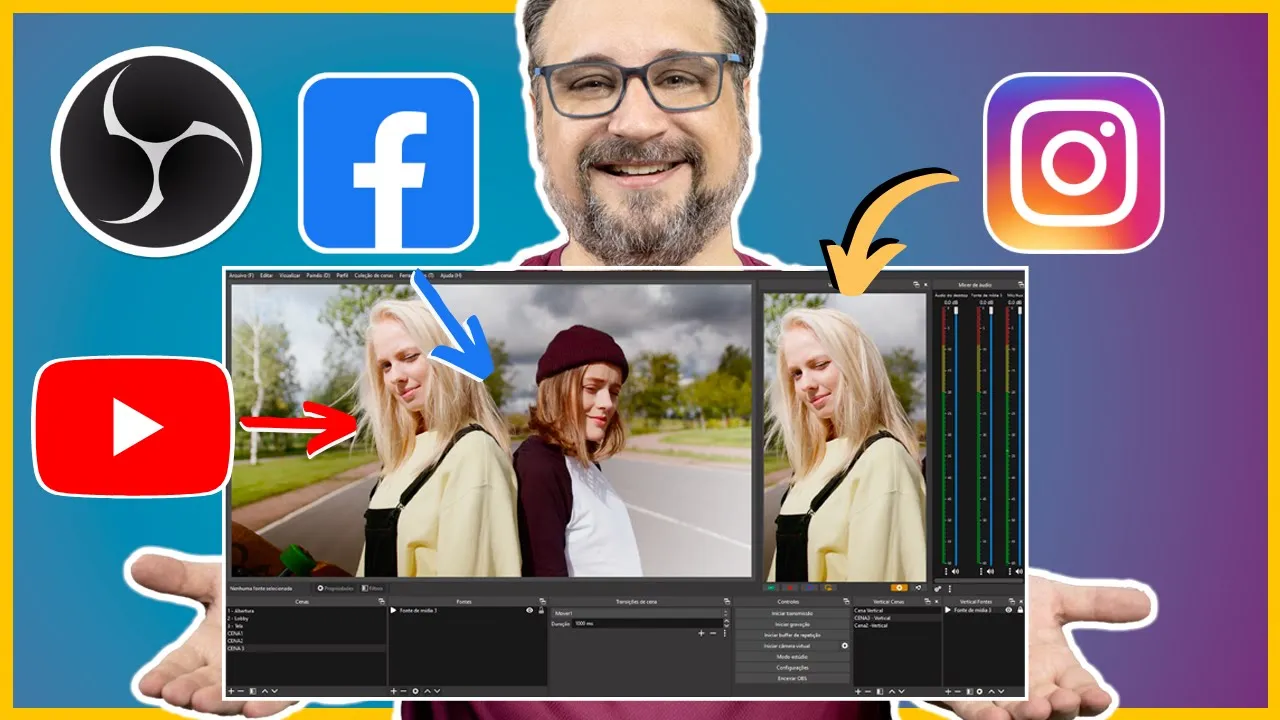The image size is (1280, 720).
Task: Select scene 2 - Lobby
Action: pos(305,618)
